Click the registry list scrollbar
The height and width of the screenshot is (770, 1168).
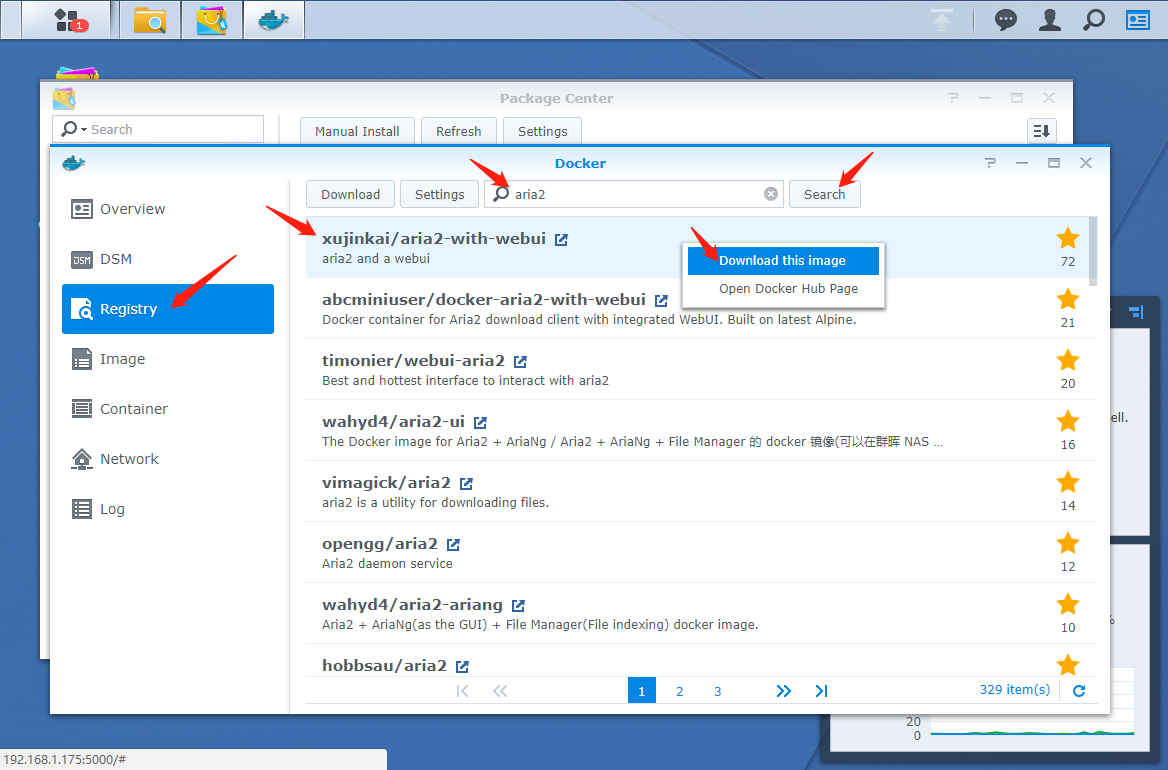pyautogui.click(x=1093, y=251)
